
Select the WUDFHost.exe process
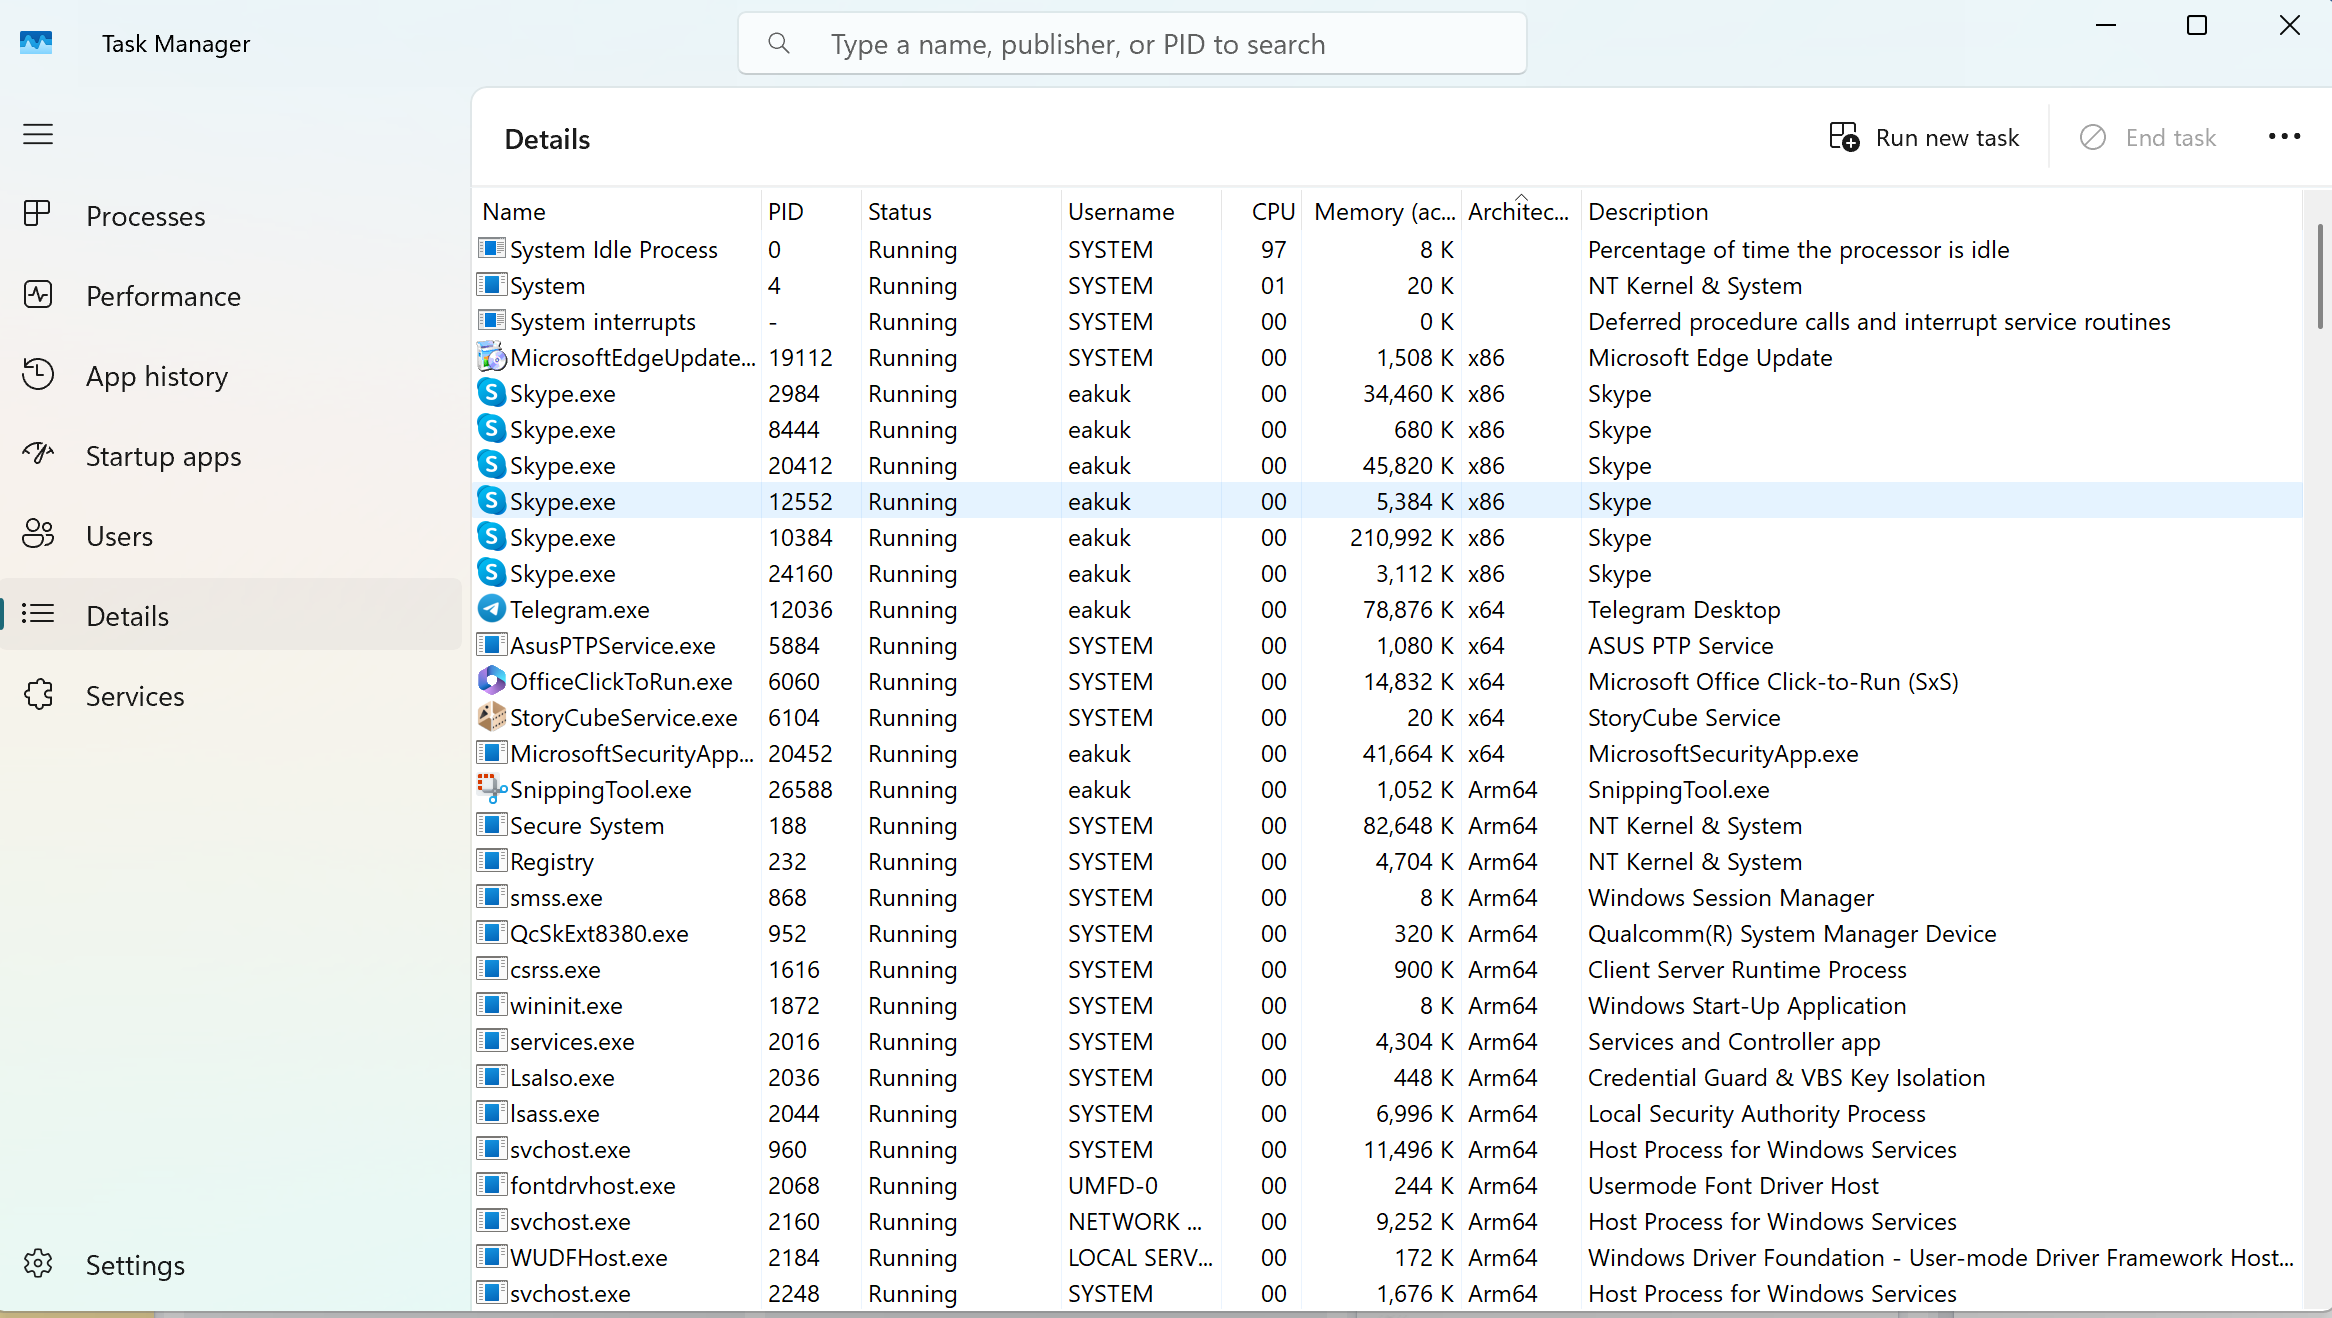pos(1388,1257)
